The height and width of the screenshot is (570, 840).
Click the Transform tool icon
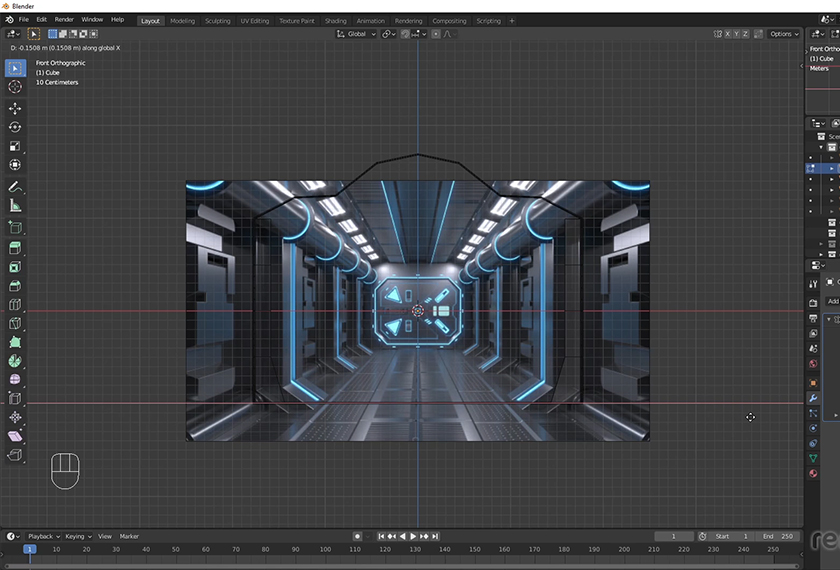click(x=15, y=165)
